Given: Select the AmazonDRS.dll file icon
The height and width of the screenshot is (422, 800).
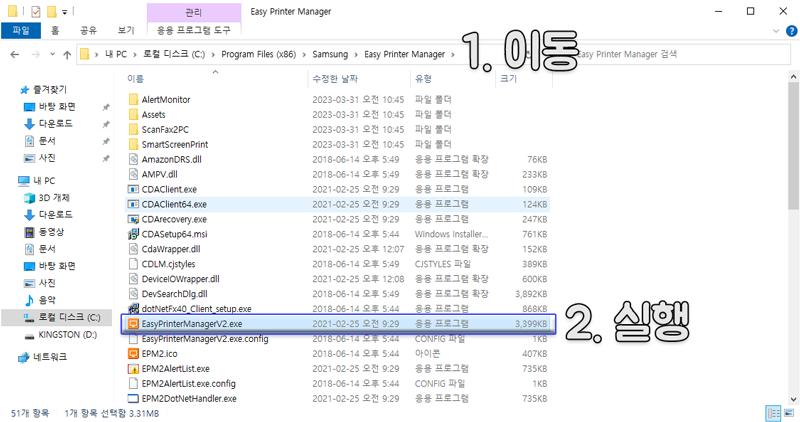Looking at the screenshot, I should 133,159.
